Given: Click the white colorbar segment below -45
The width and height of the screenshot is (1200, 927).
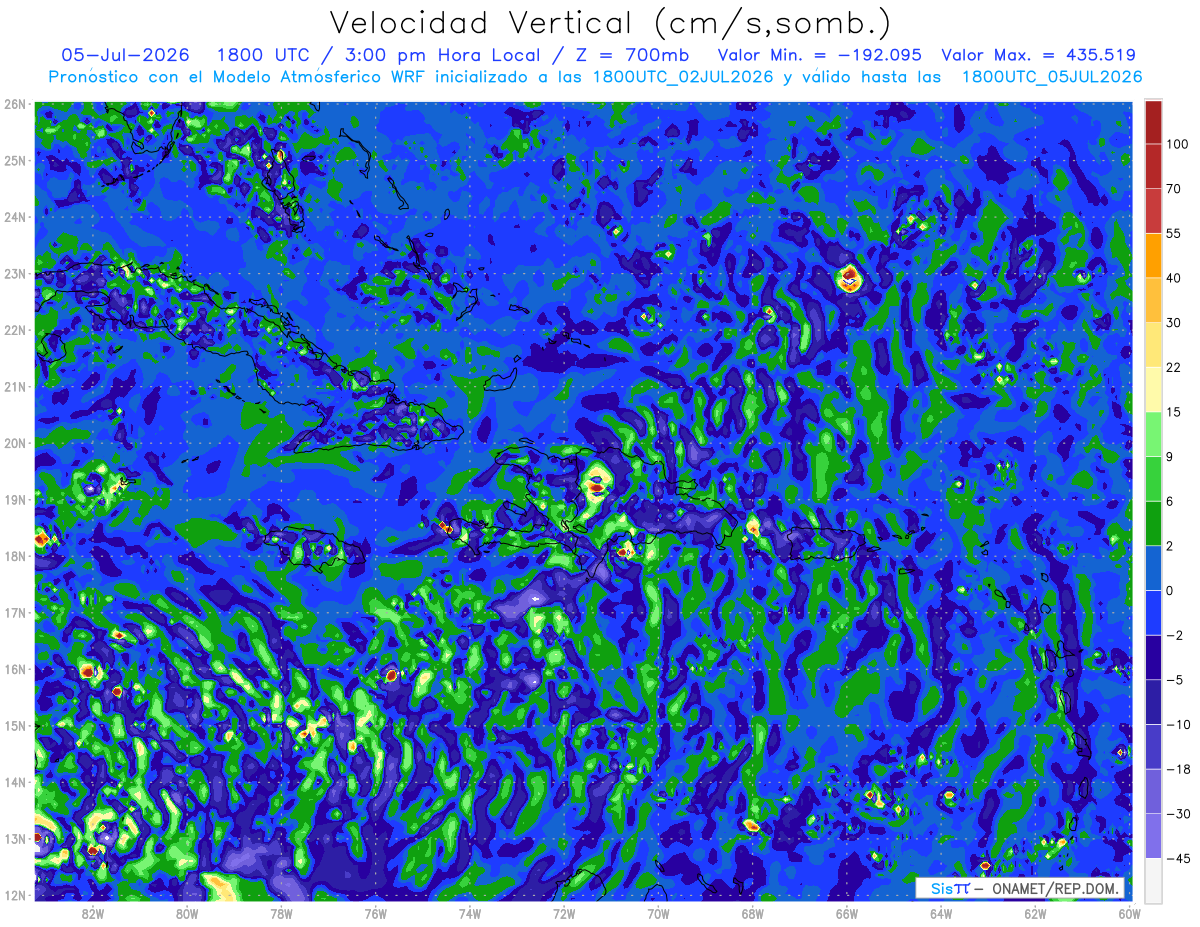Looking at the screenshot, I should [1153, 879].
